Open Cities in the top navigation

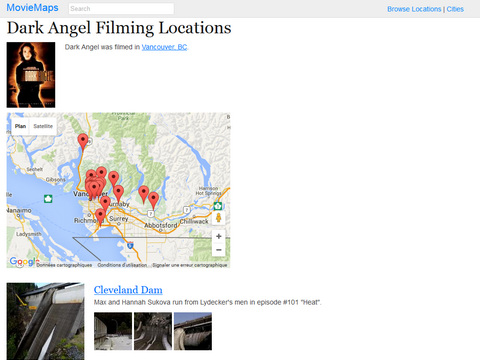(x=455, y=9)
